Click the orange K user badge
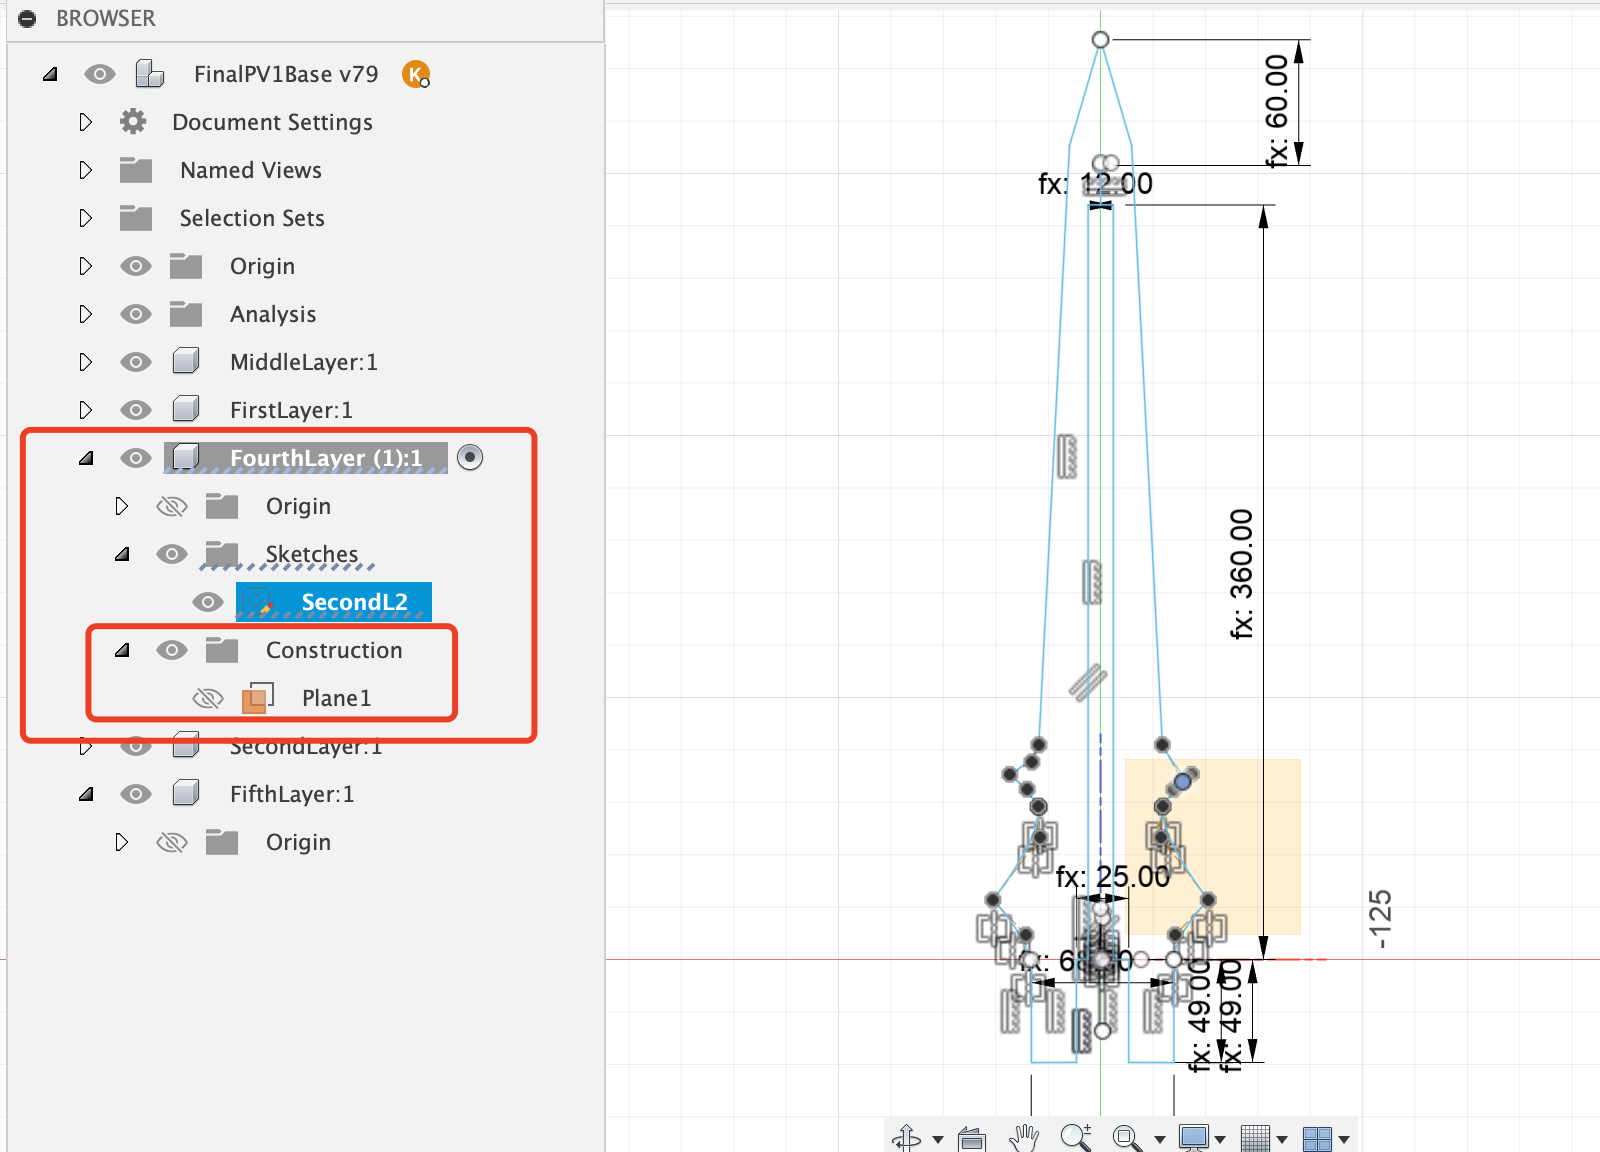 pyautogui.click(x=415, y=74)
